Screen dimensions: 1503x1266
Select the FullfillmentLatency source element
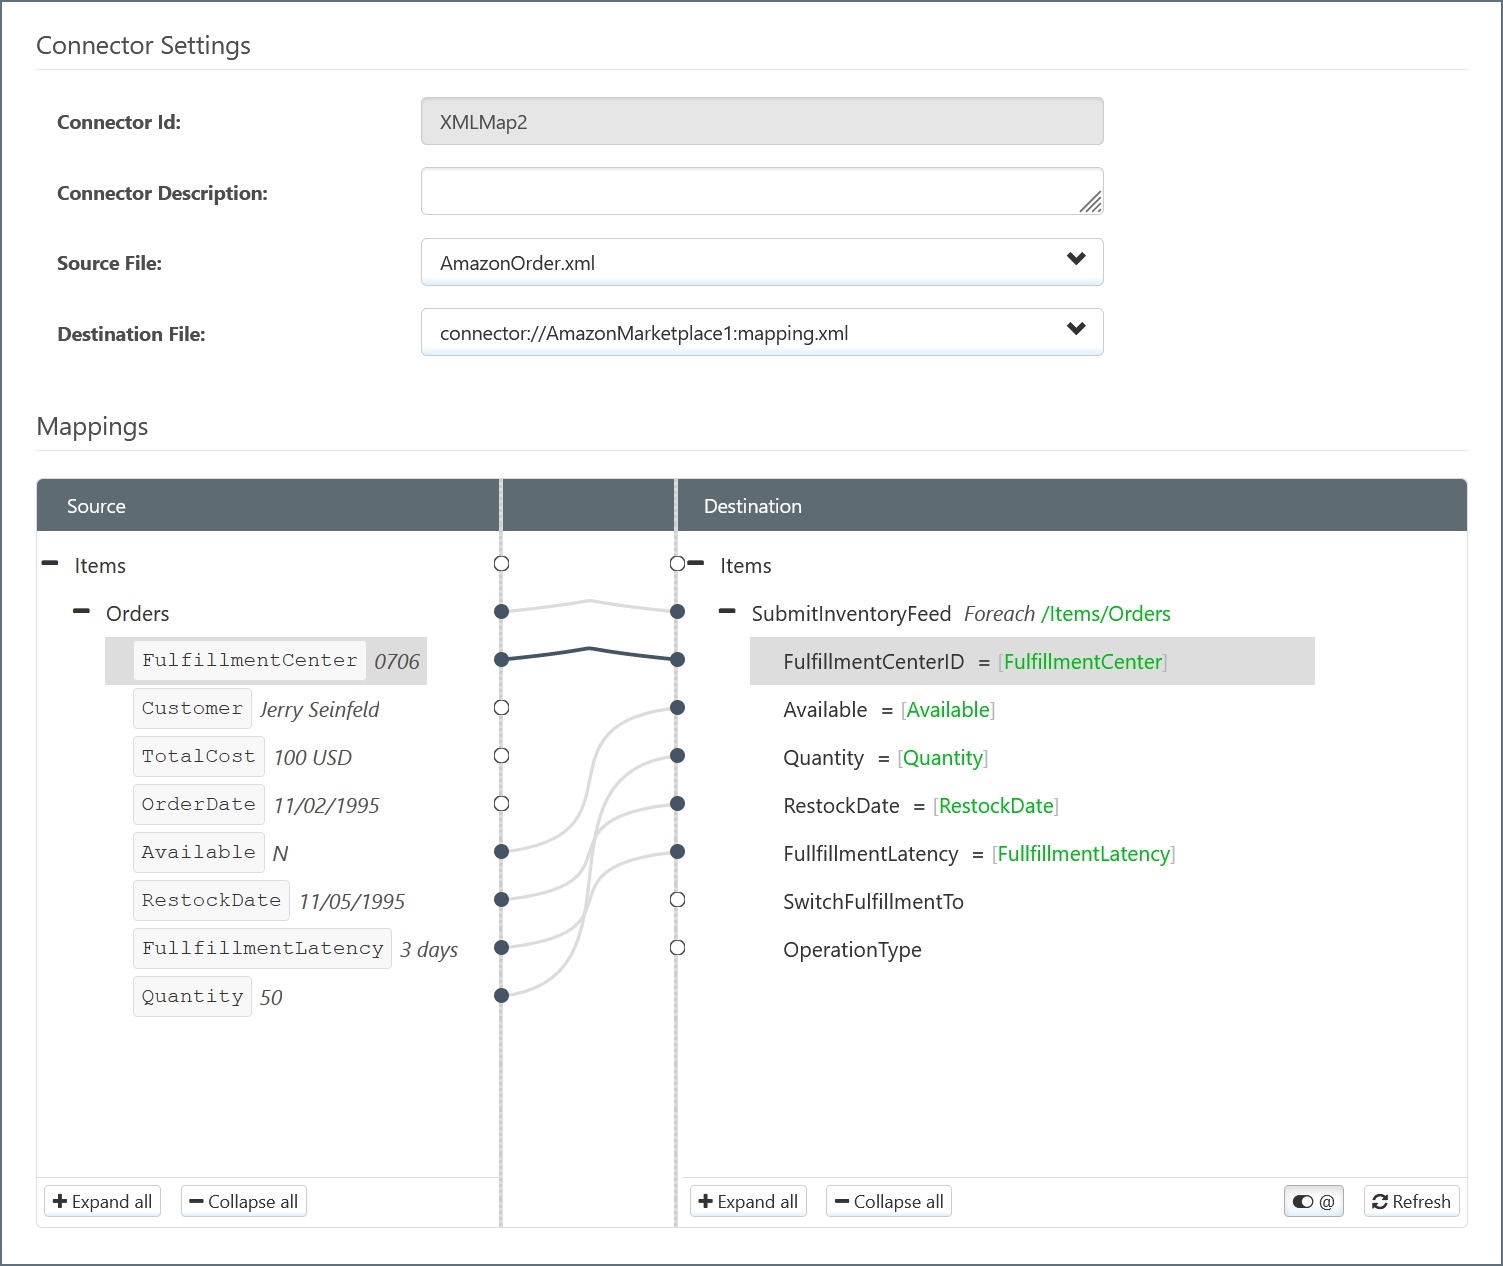262,948
